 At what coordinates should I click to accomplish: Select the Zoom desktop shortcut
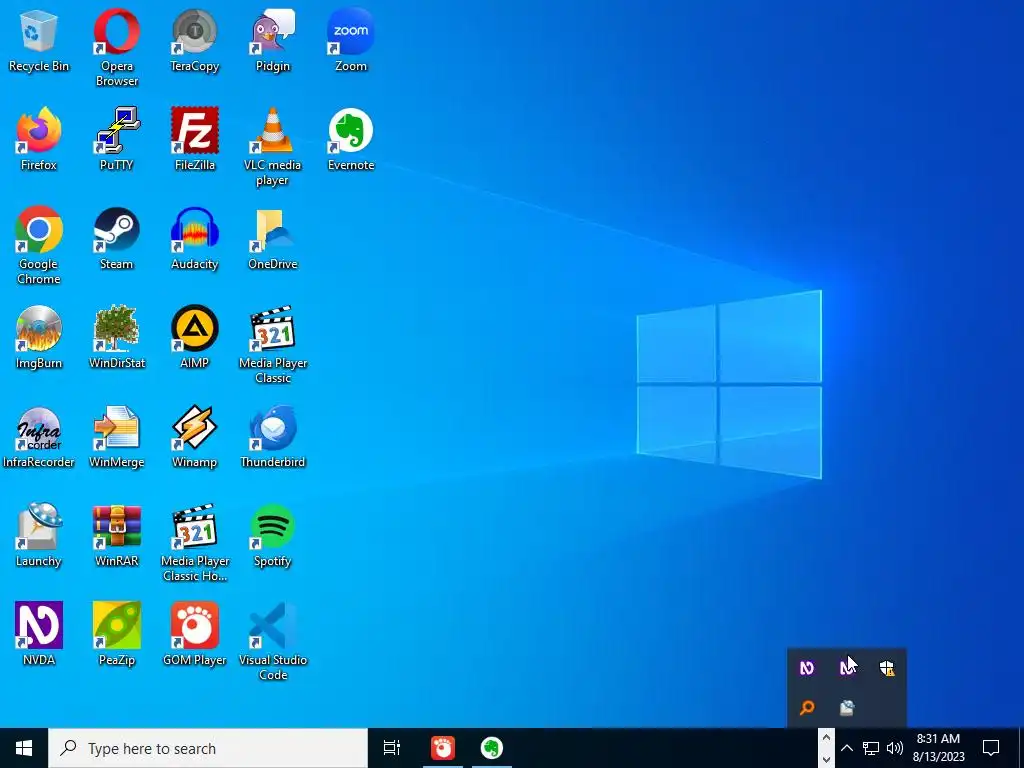(x=351, y=40)
